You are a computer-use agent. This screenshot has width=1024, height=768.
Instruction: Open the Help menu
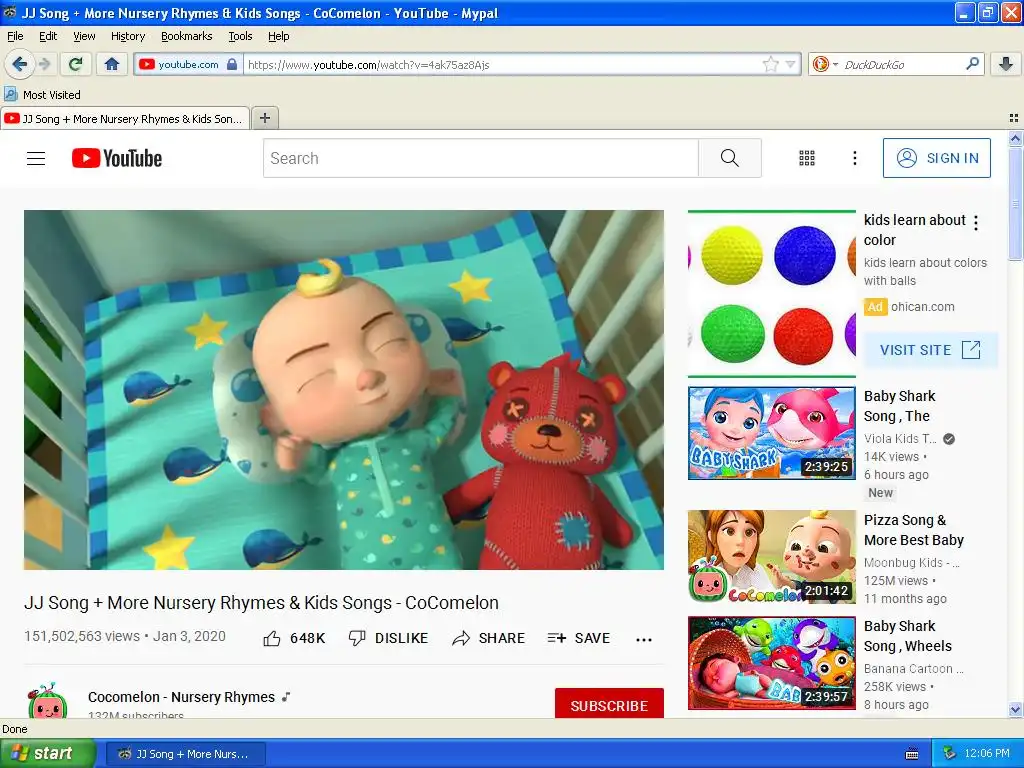click(278, 36)
